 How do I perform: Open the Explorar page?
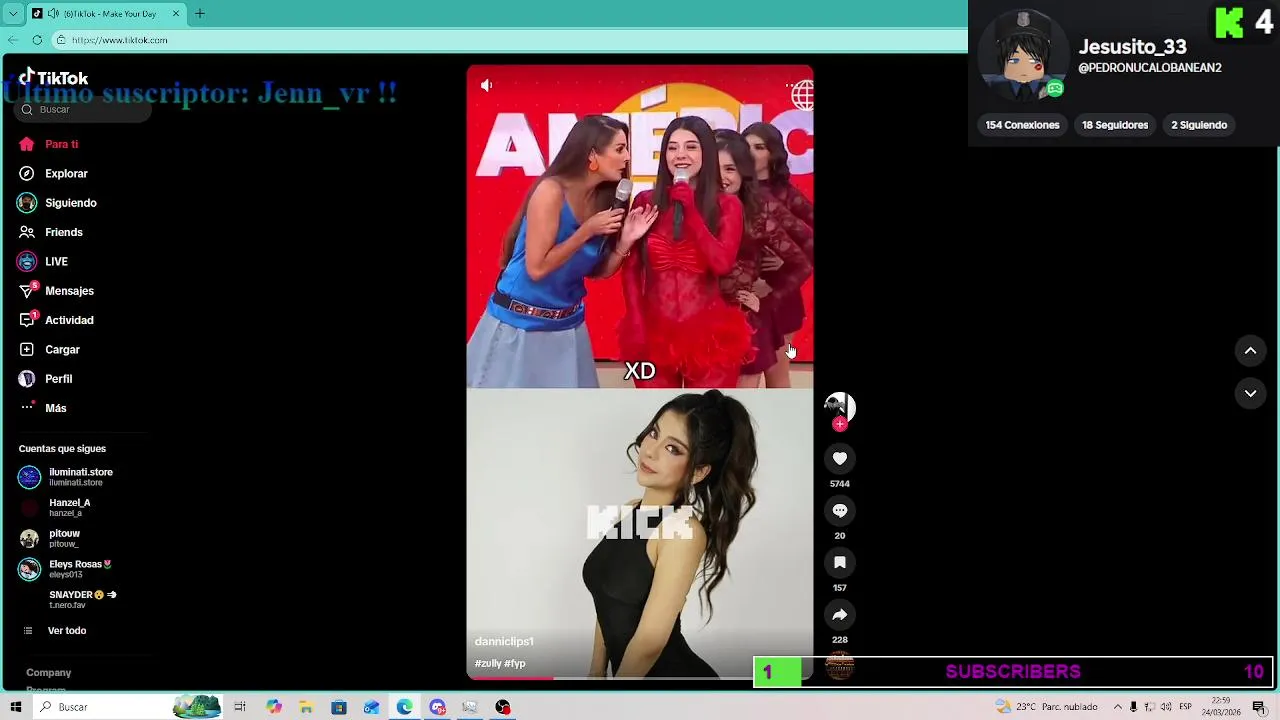[53, 174]
